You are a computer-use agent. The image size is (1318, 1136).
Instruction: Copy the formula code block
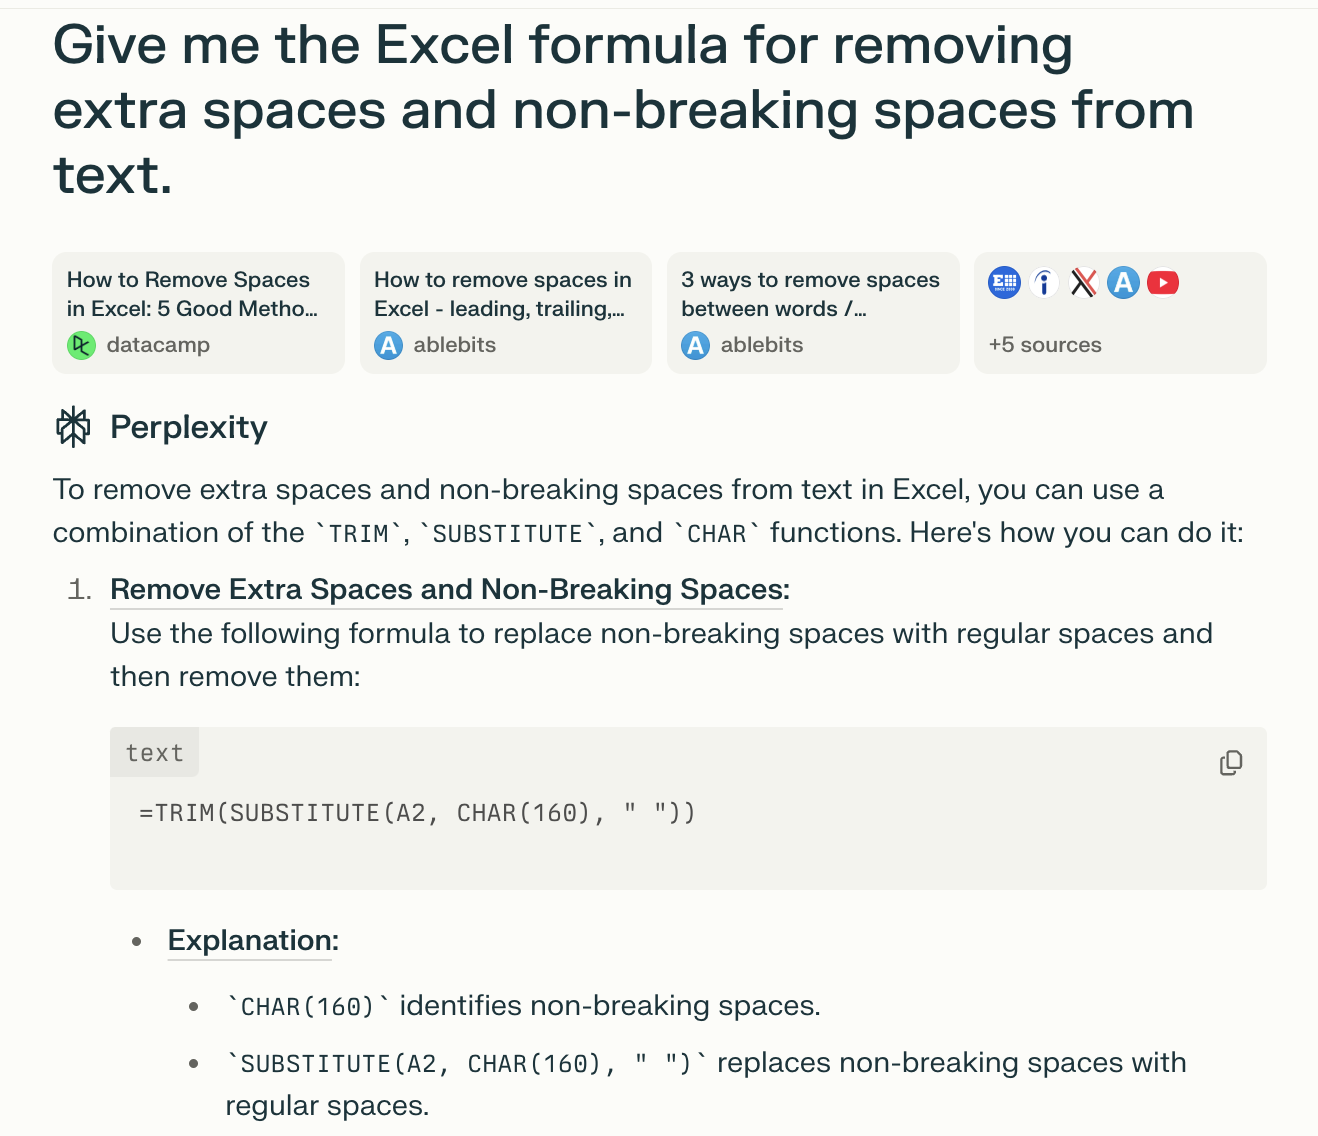click(x=1231, y=763)
